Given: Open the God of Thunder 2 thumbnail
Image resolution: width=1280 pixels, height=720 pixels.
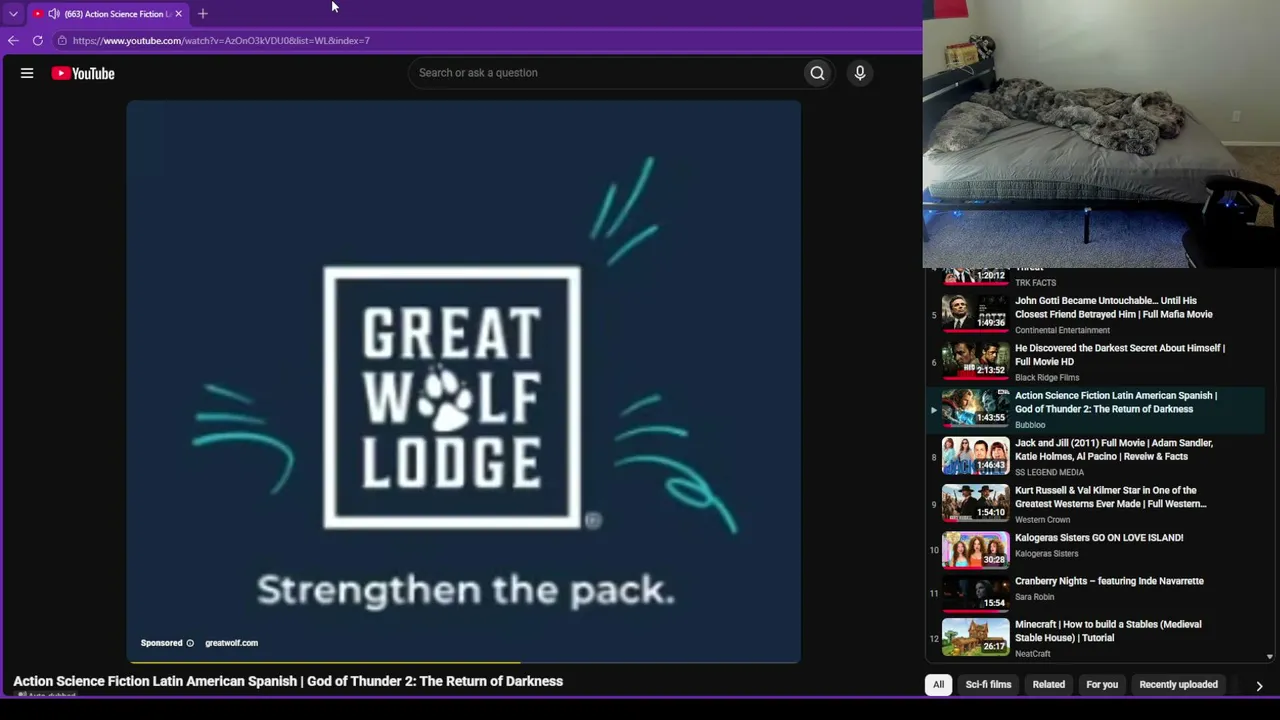Looking at the screenshot, I should click(975, 407).
